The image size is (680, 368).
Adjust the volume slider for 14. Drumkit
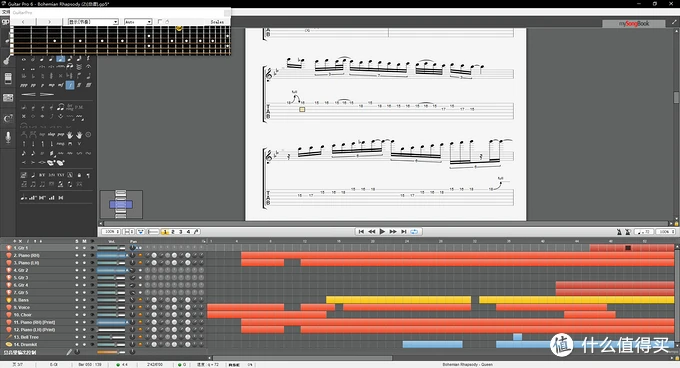[x=111, y=345]
